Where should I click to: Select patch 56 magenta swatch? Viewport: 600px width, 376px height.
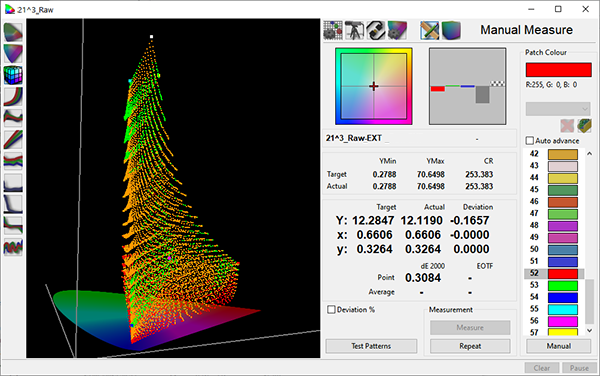[x=563, y=321]
